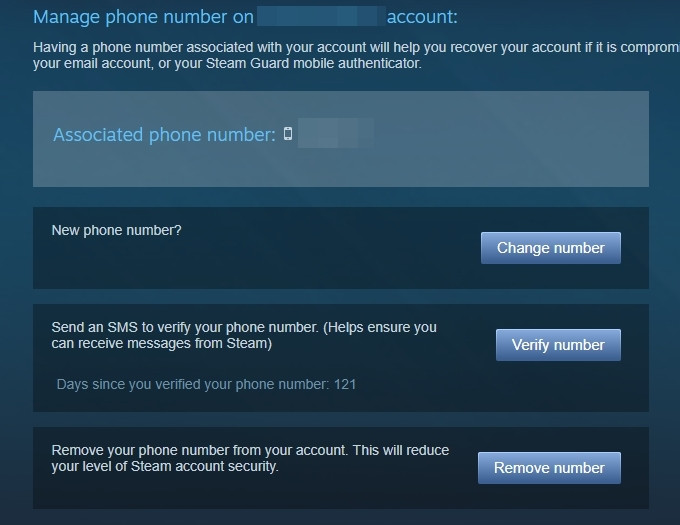Click the Change number button
This screenshot has height=525, width=680.
click(550, 248)
